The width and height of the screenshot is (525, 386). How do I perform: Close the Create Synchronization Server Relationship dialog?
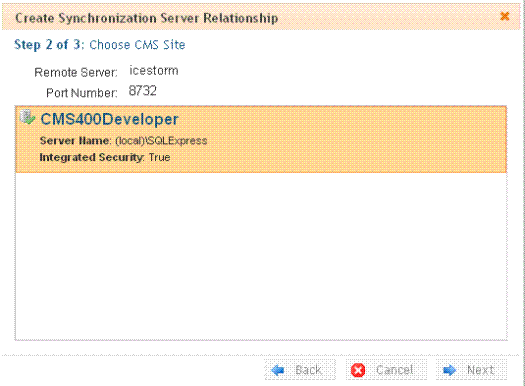tap(505, 16)
